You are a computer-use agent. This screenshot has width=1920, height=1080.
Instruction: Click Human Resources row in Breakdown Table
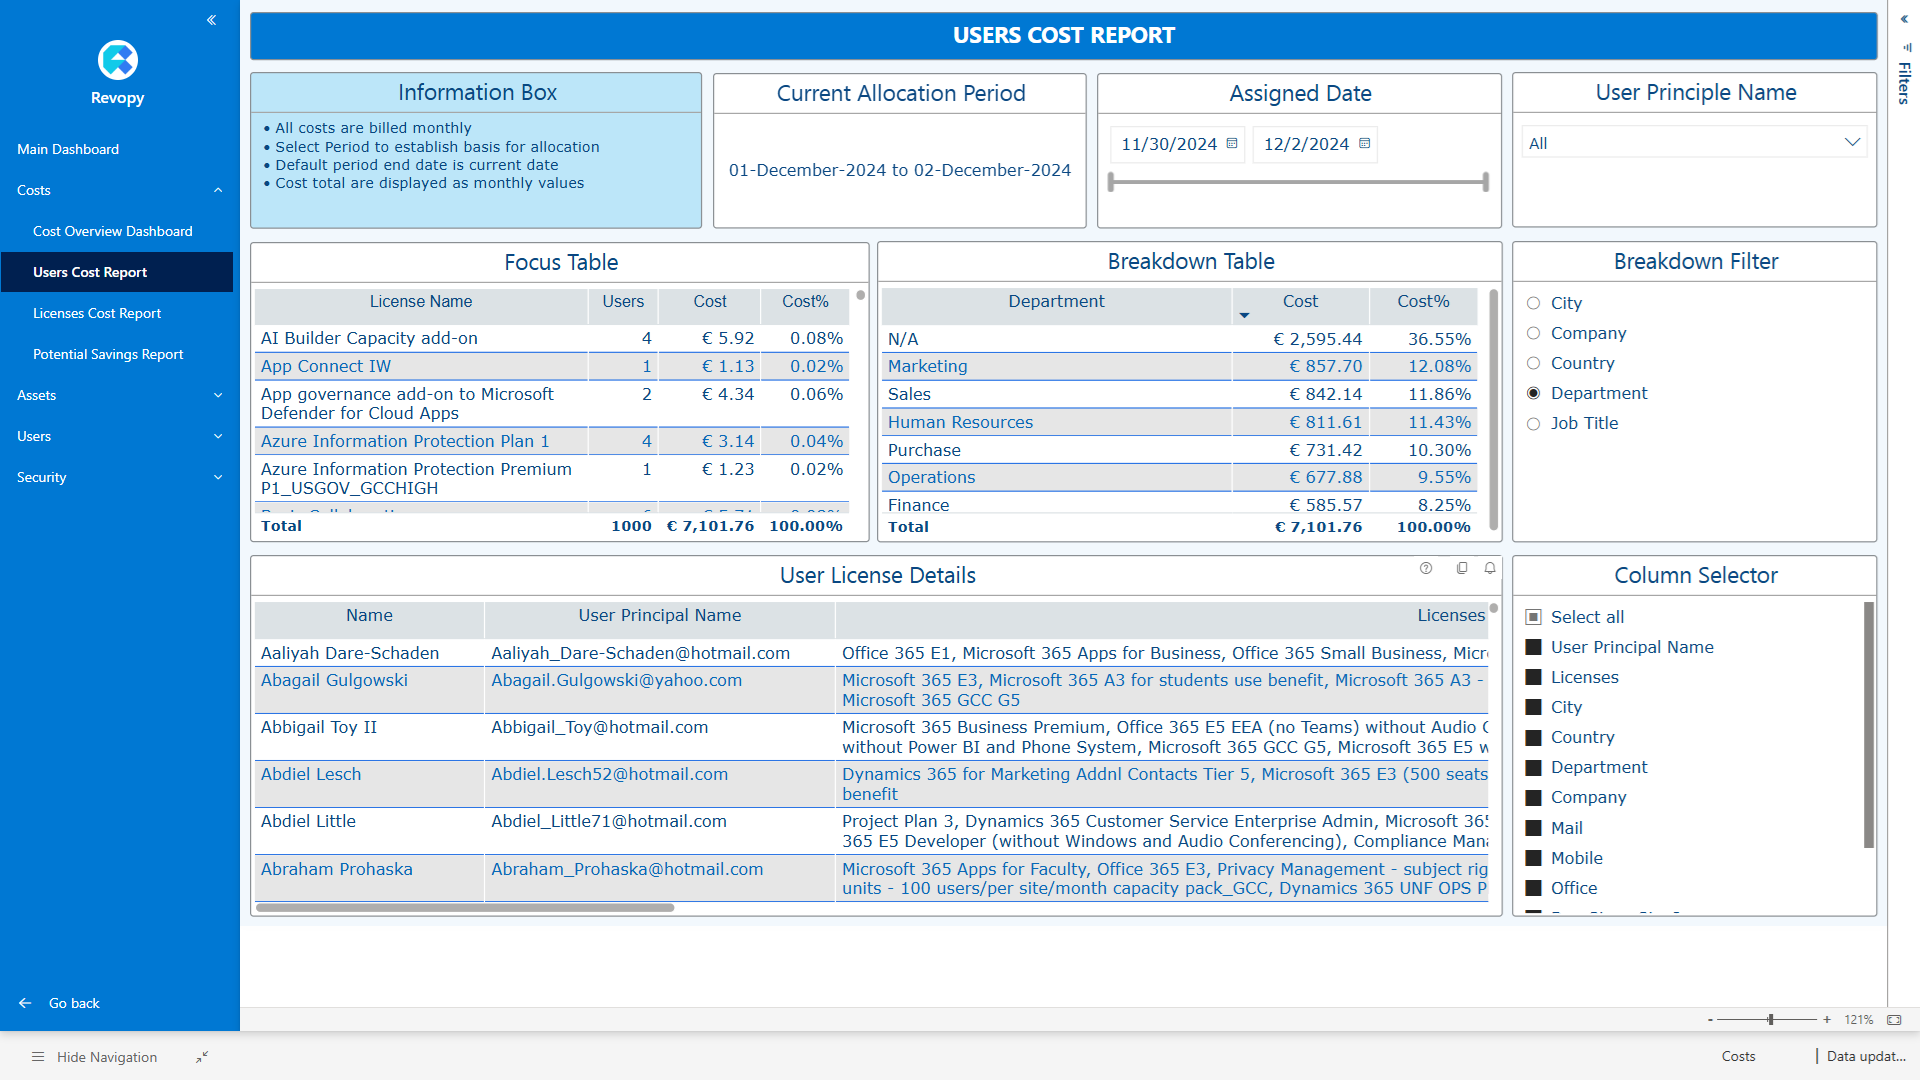(1179, 422)
